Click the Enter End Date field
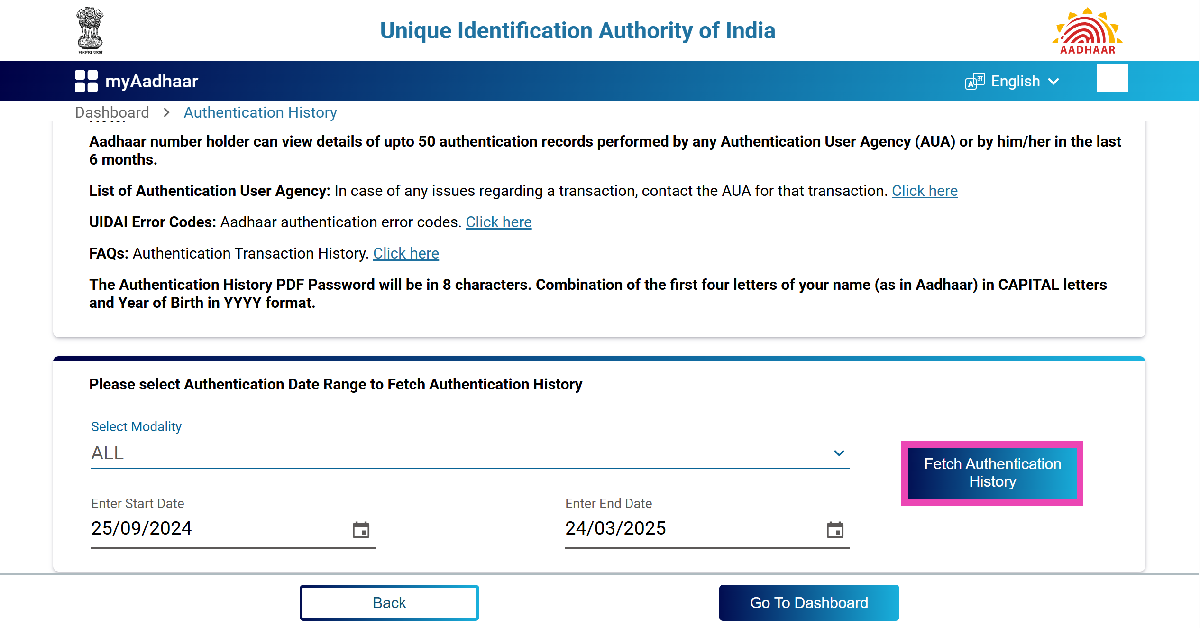 [x=690, y=529]
